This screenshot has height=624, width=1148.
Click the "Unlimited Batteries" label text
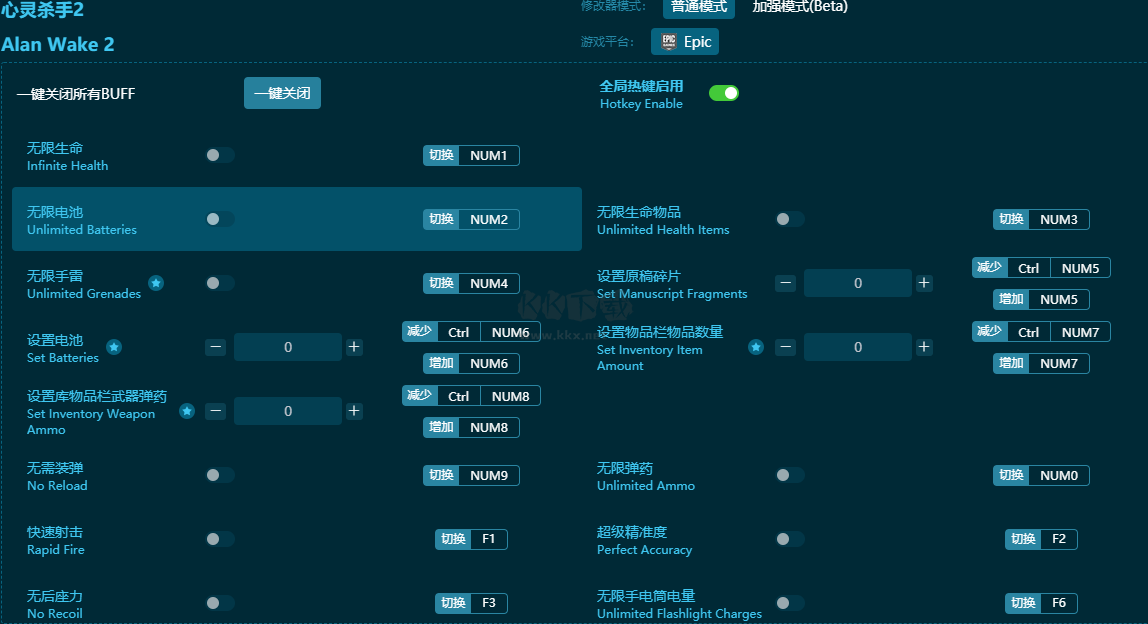click(x=82, y=230)
